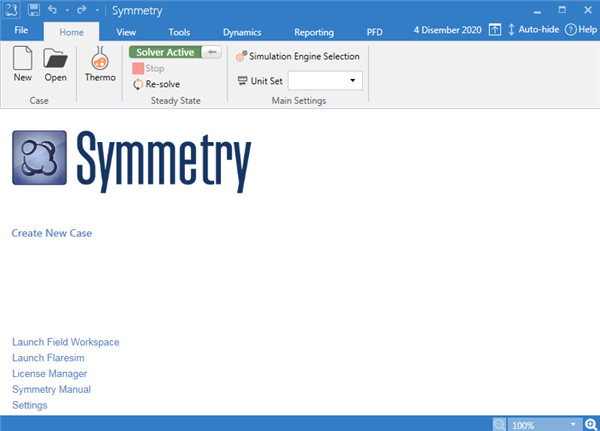Click the Re-solve button
Screen dimensions: 600x431
click(158, 85)
